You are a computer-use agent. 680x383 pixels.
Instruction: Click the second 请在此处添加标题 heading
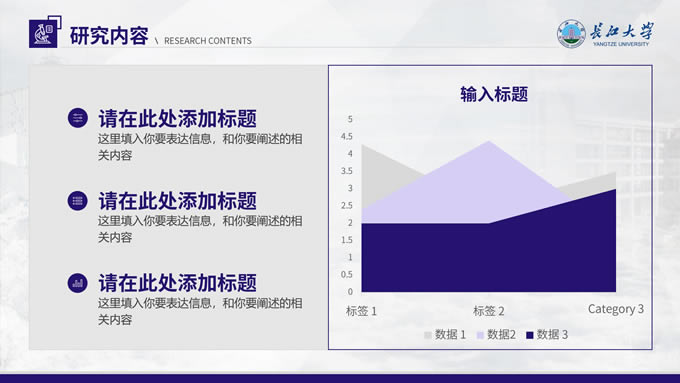[x=177, y=201]
